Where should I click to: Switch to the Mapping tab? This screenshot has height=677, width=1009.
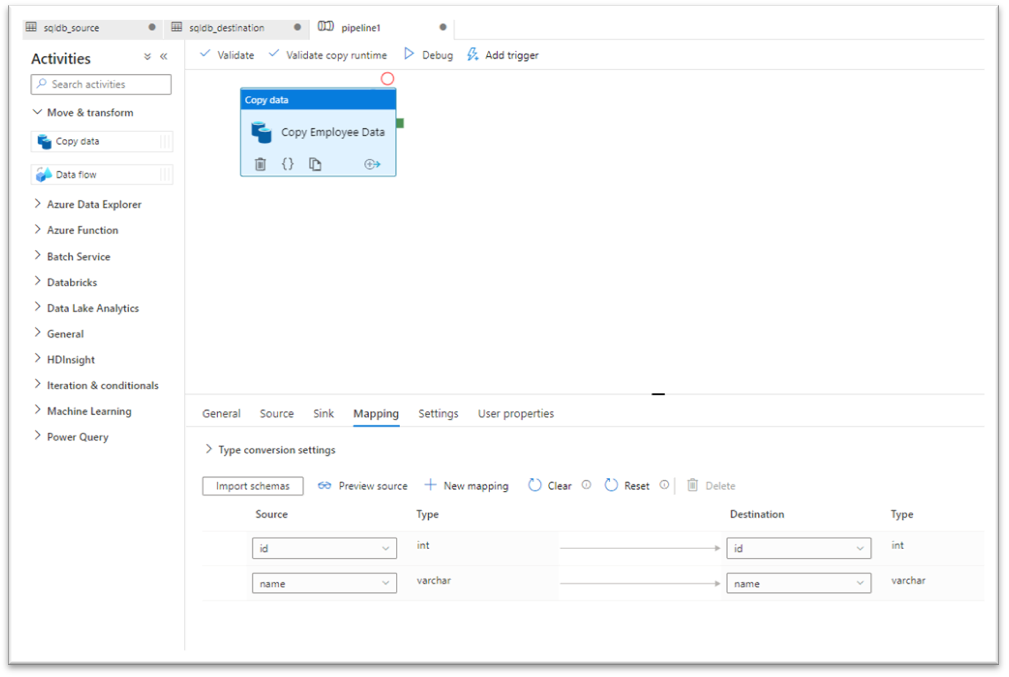click(375, 413)
